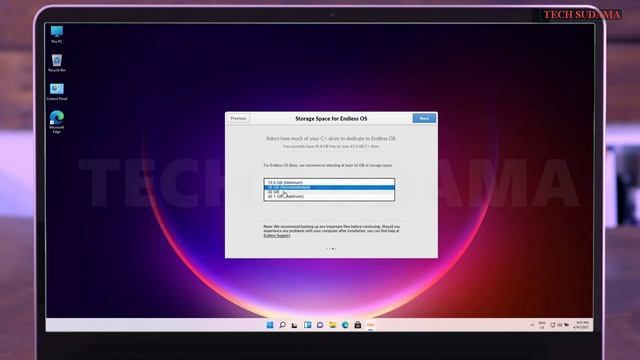
Task: Open Microsoft Store from the taskbar
Action: tap(358, 325)
